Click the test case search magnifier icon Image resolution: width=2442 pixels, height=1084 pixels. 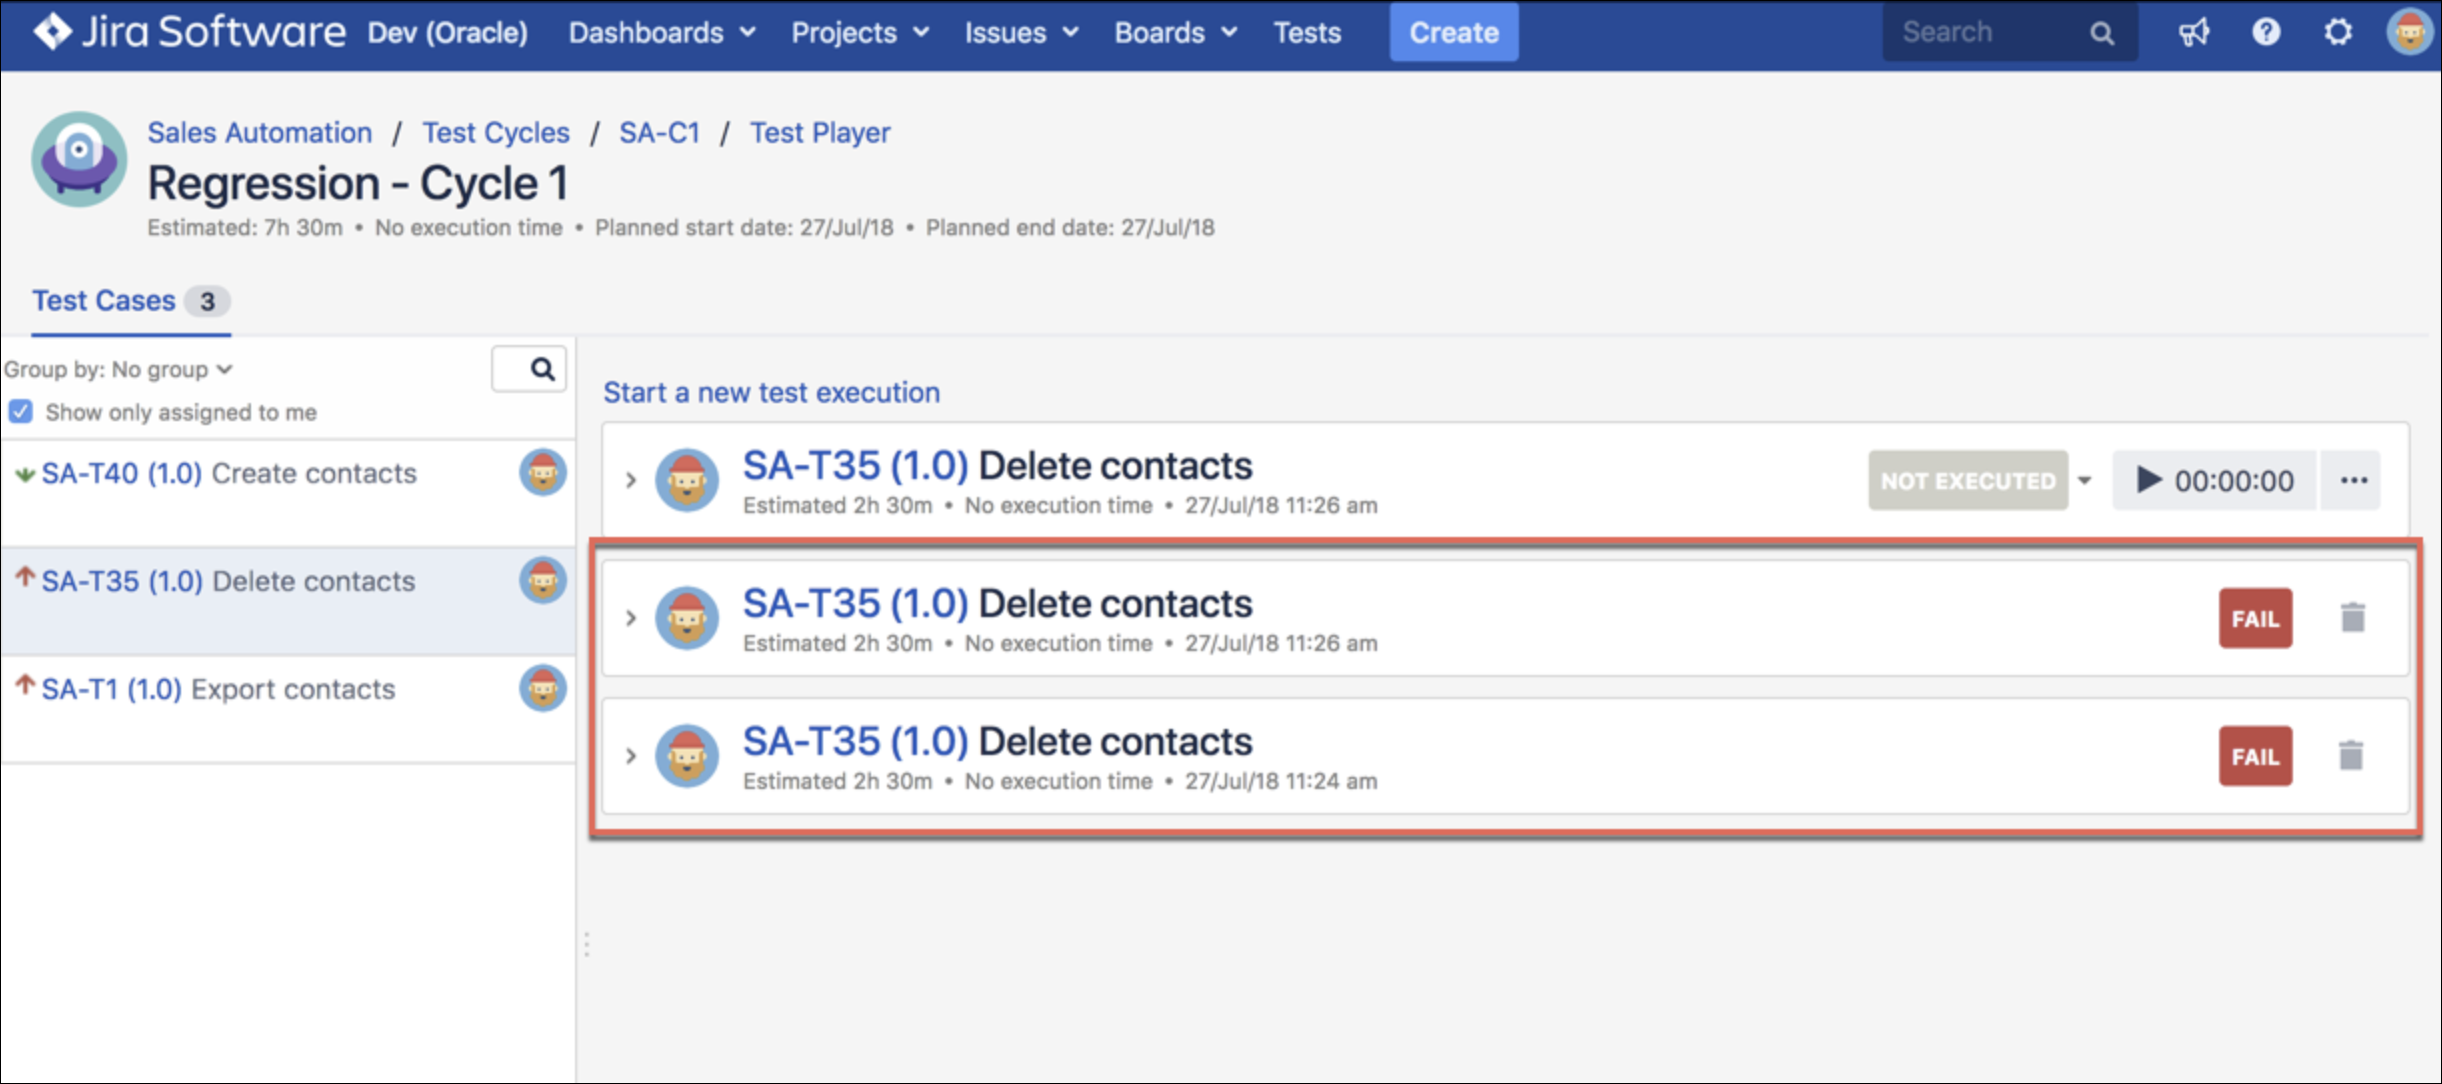coord(541,369)
